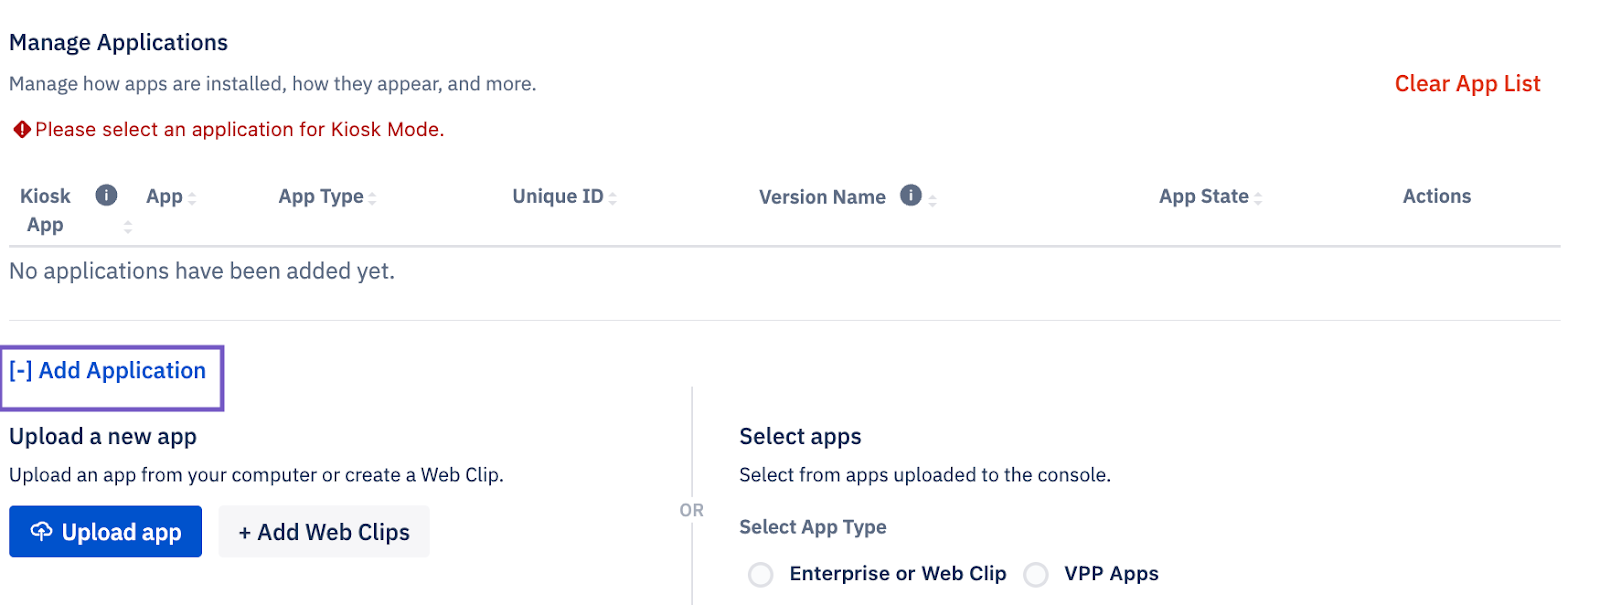
Task: Click the Unique ID column header label
Action: tap(557, 196)
